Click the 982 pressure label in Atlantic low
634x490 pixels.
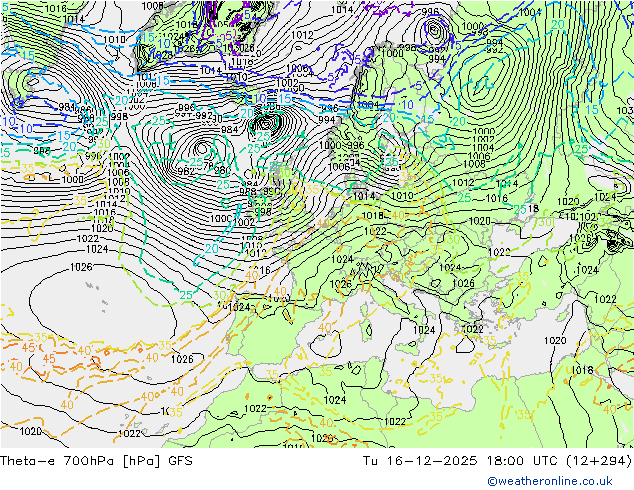click(186, 171)
